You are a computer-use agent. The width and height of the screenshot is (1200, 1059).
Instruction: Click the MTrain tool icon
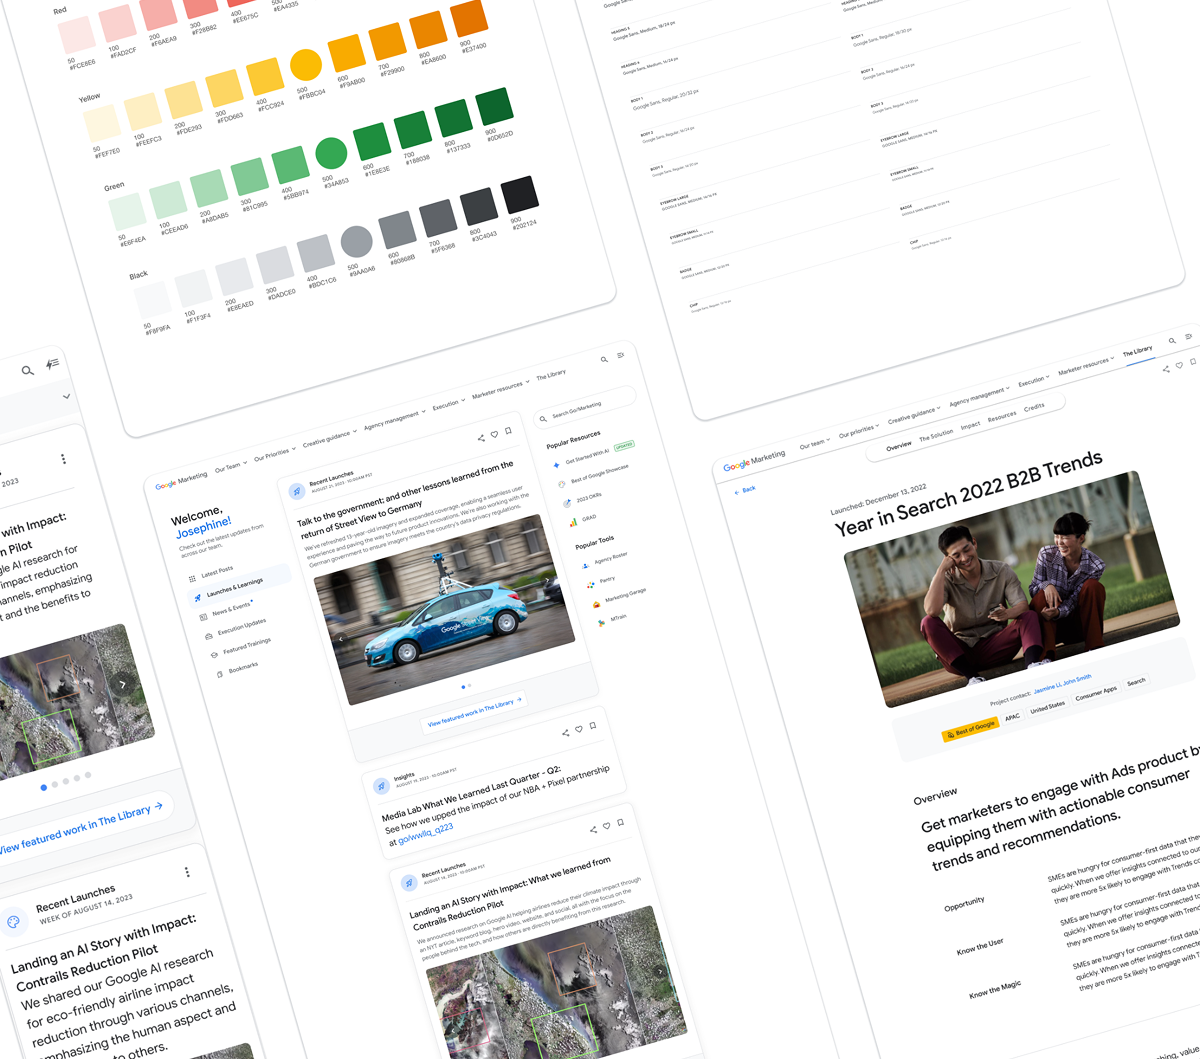tap(601, 623)
